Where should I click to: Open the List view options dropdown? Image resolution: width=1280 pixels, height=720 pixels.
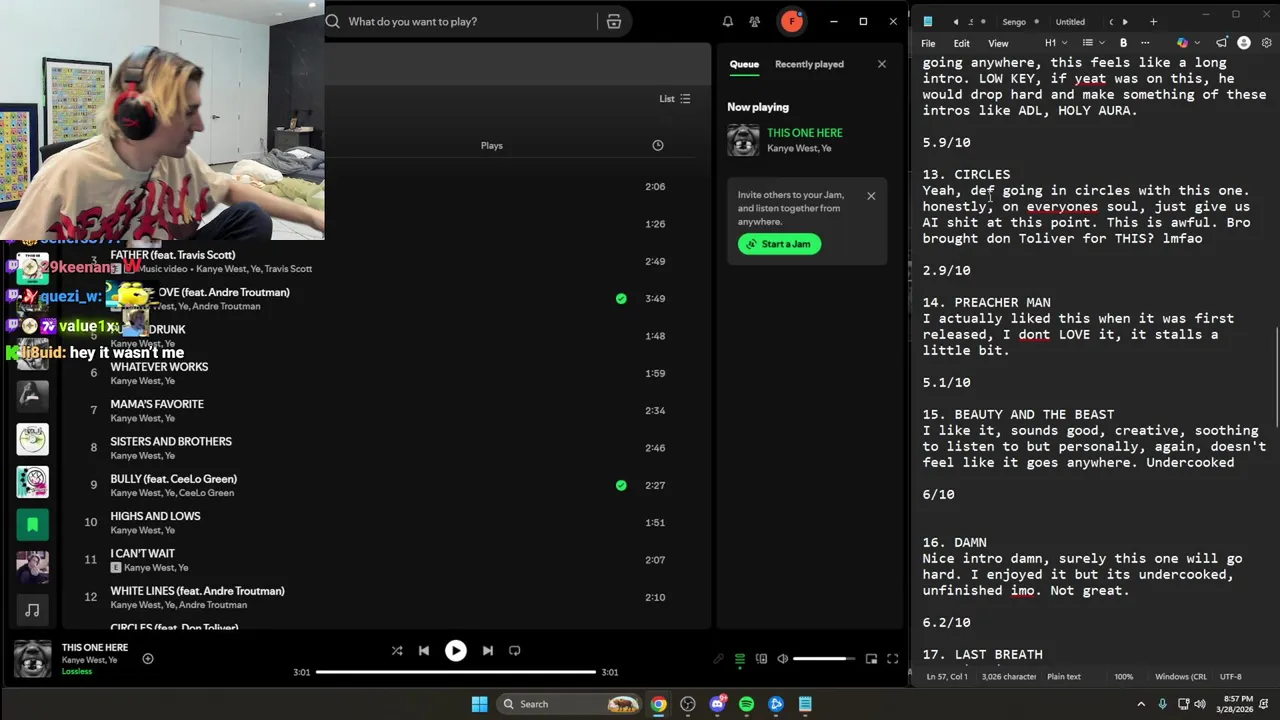point(675,99)
